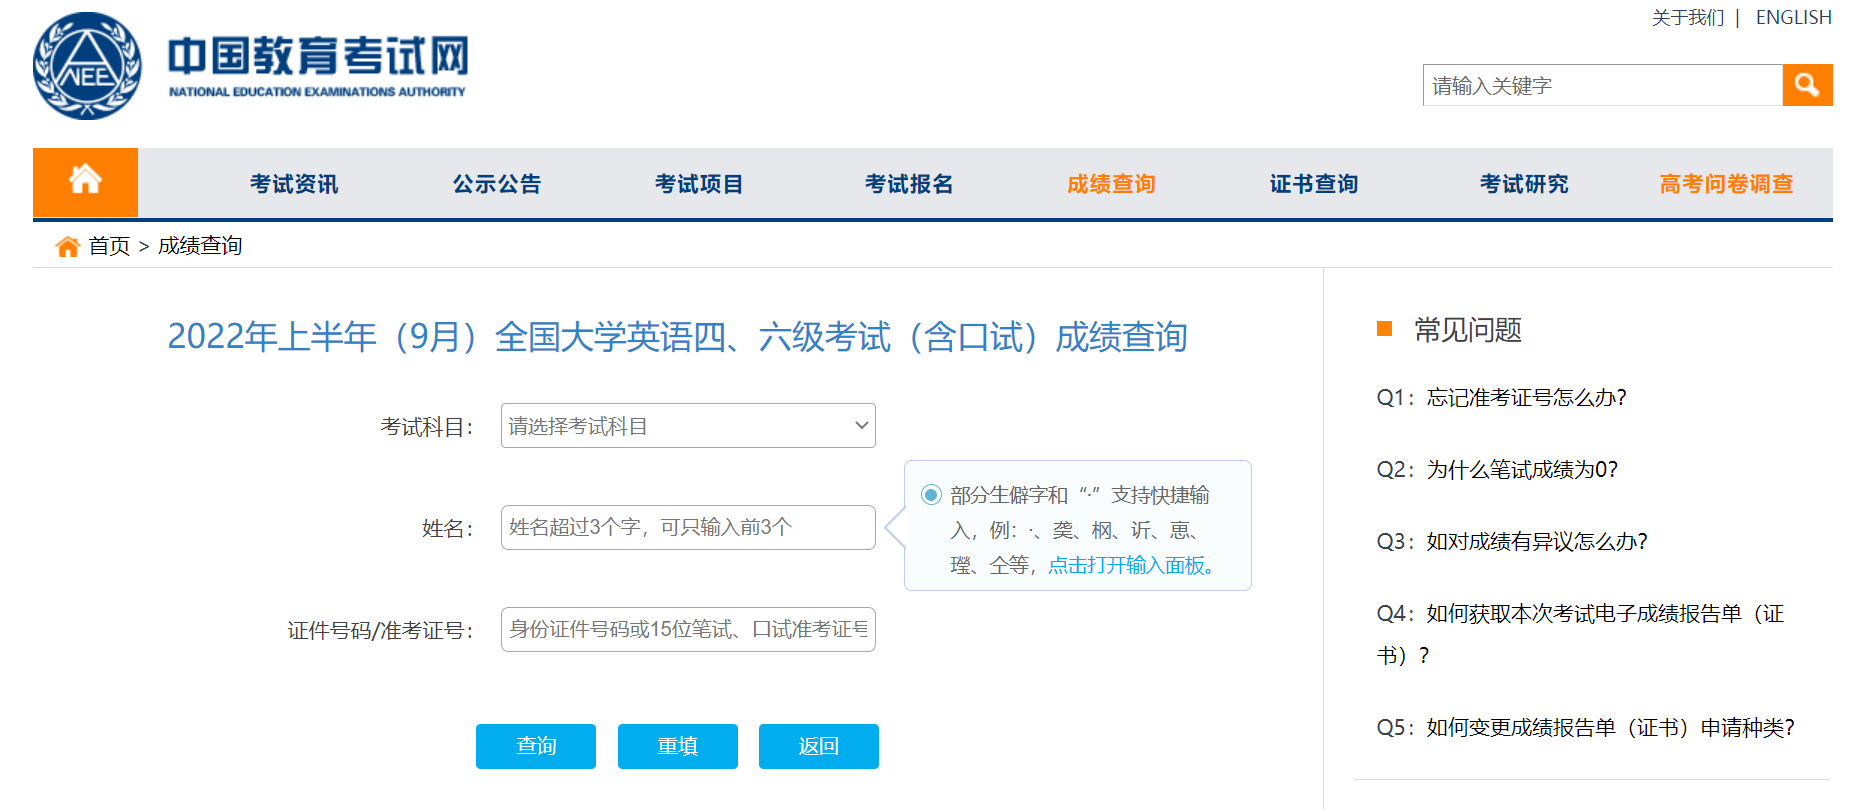
Task: Click the orange search magnifier button
Action: 1807,85
